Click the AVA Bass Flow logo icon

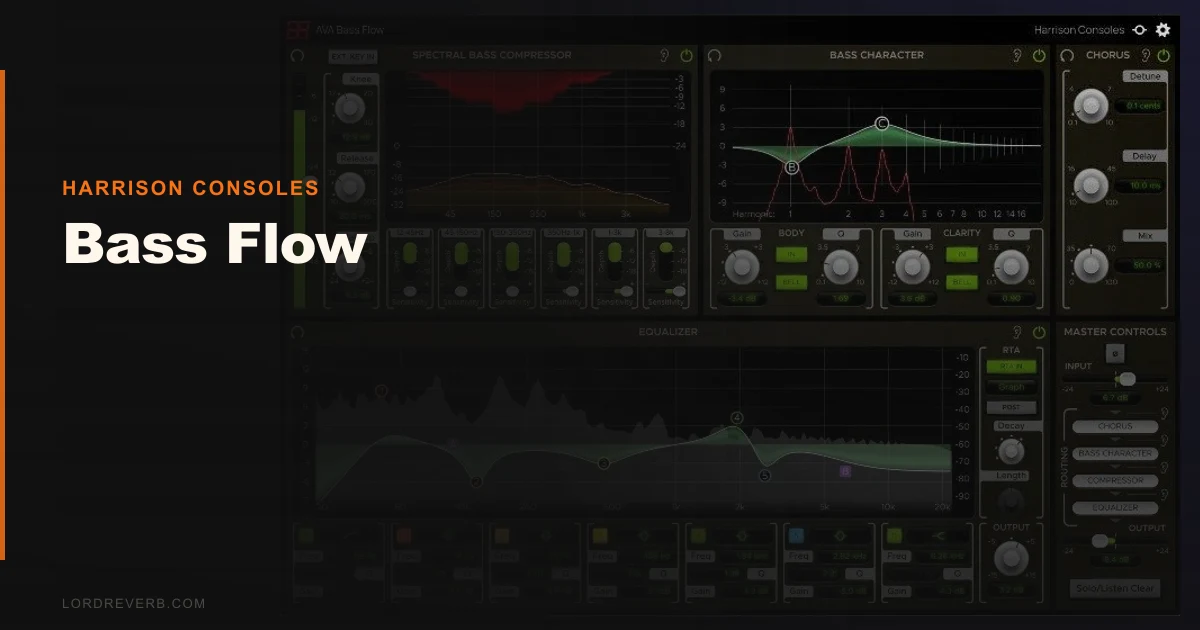coord(297,30)
